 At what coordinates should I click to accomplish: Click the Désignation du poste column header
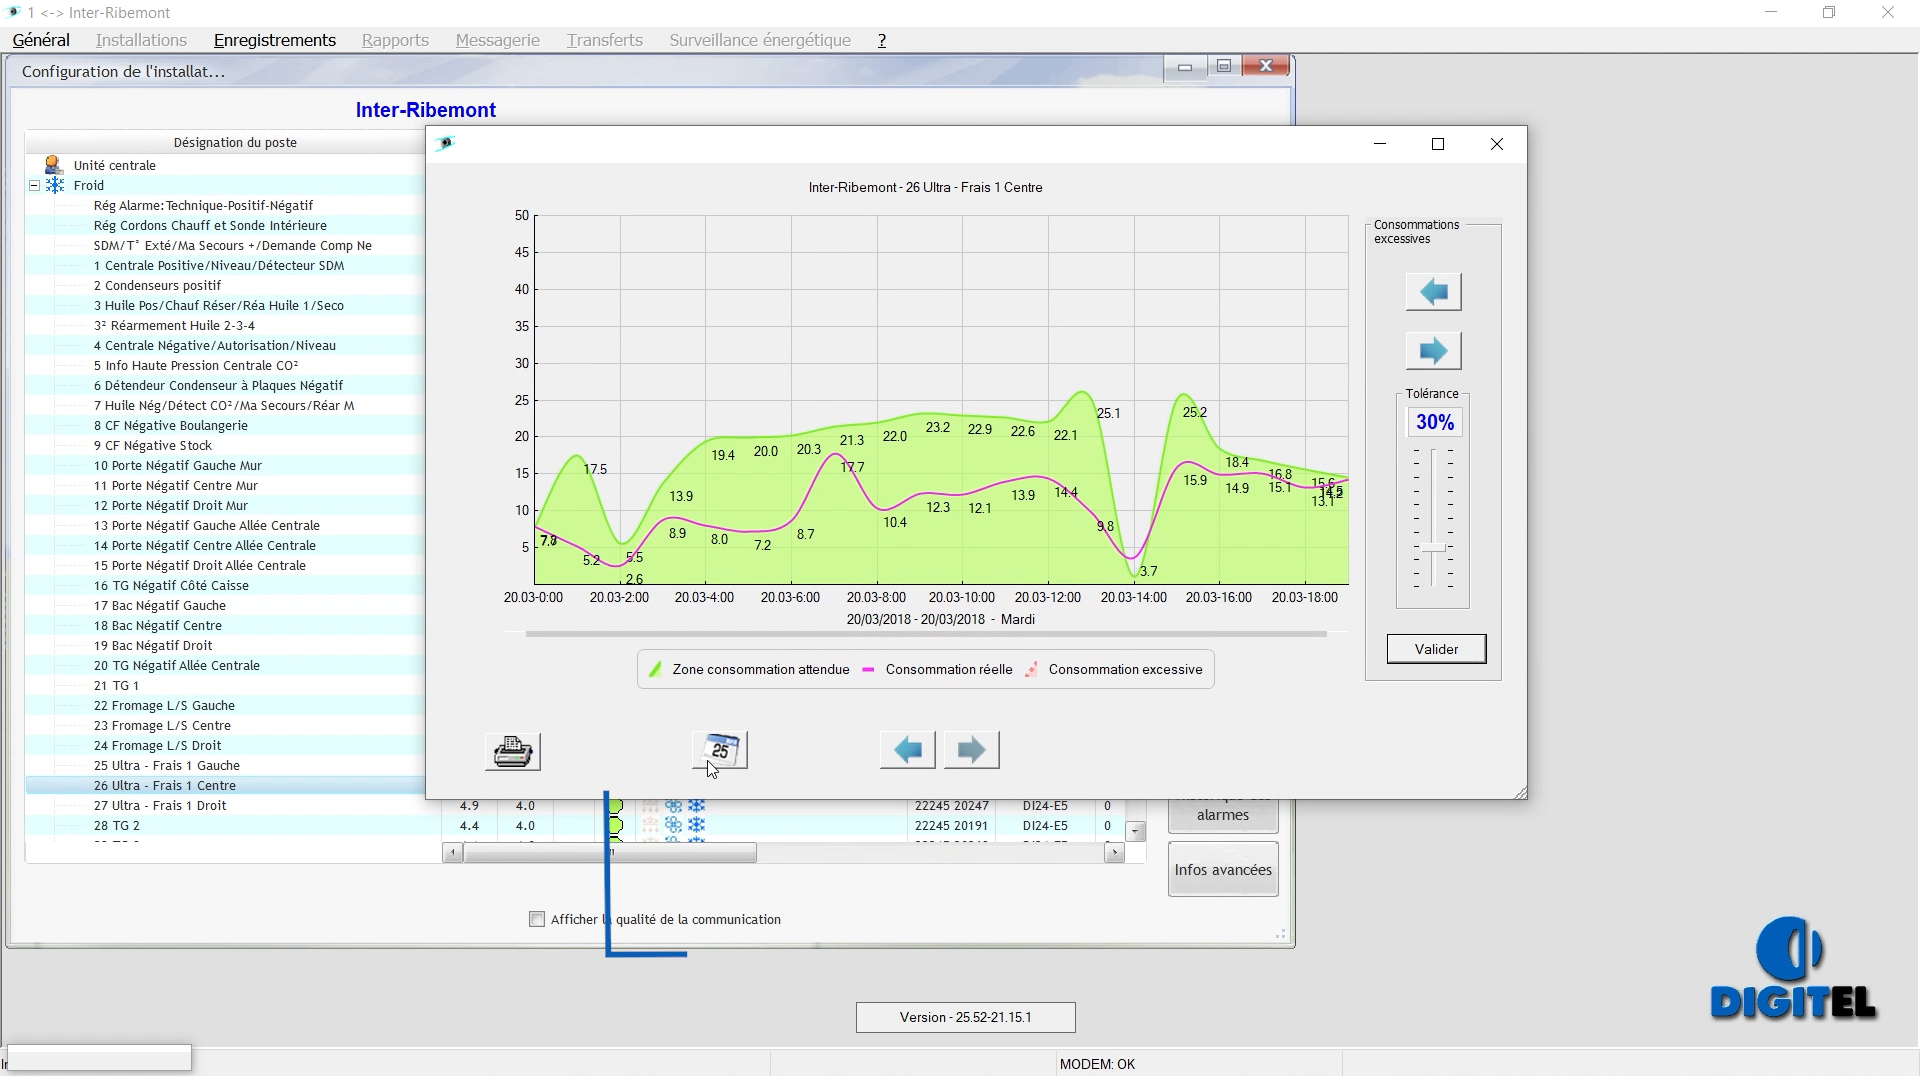tap(235, 142)
